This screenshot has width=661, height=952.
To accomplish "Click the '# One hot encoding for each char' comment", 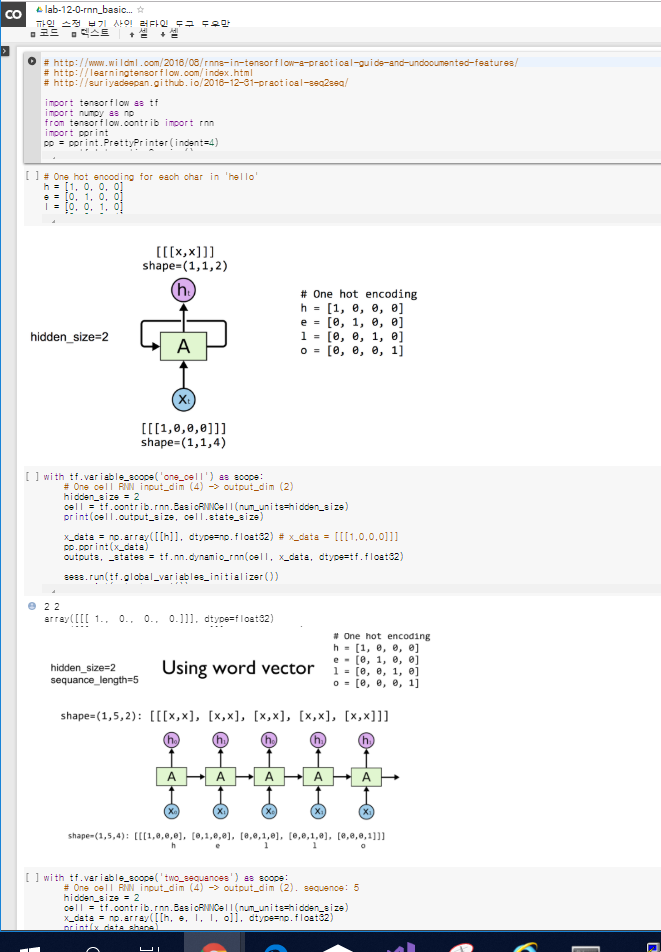I will (x=151, y=177).
